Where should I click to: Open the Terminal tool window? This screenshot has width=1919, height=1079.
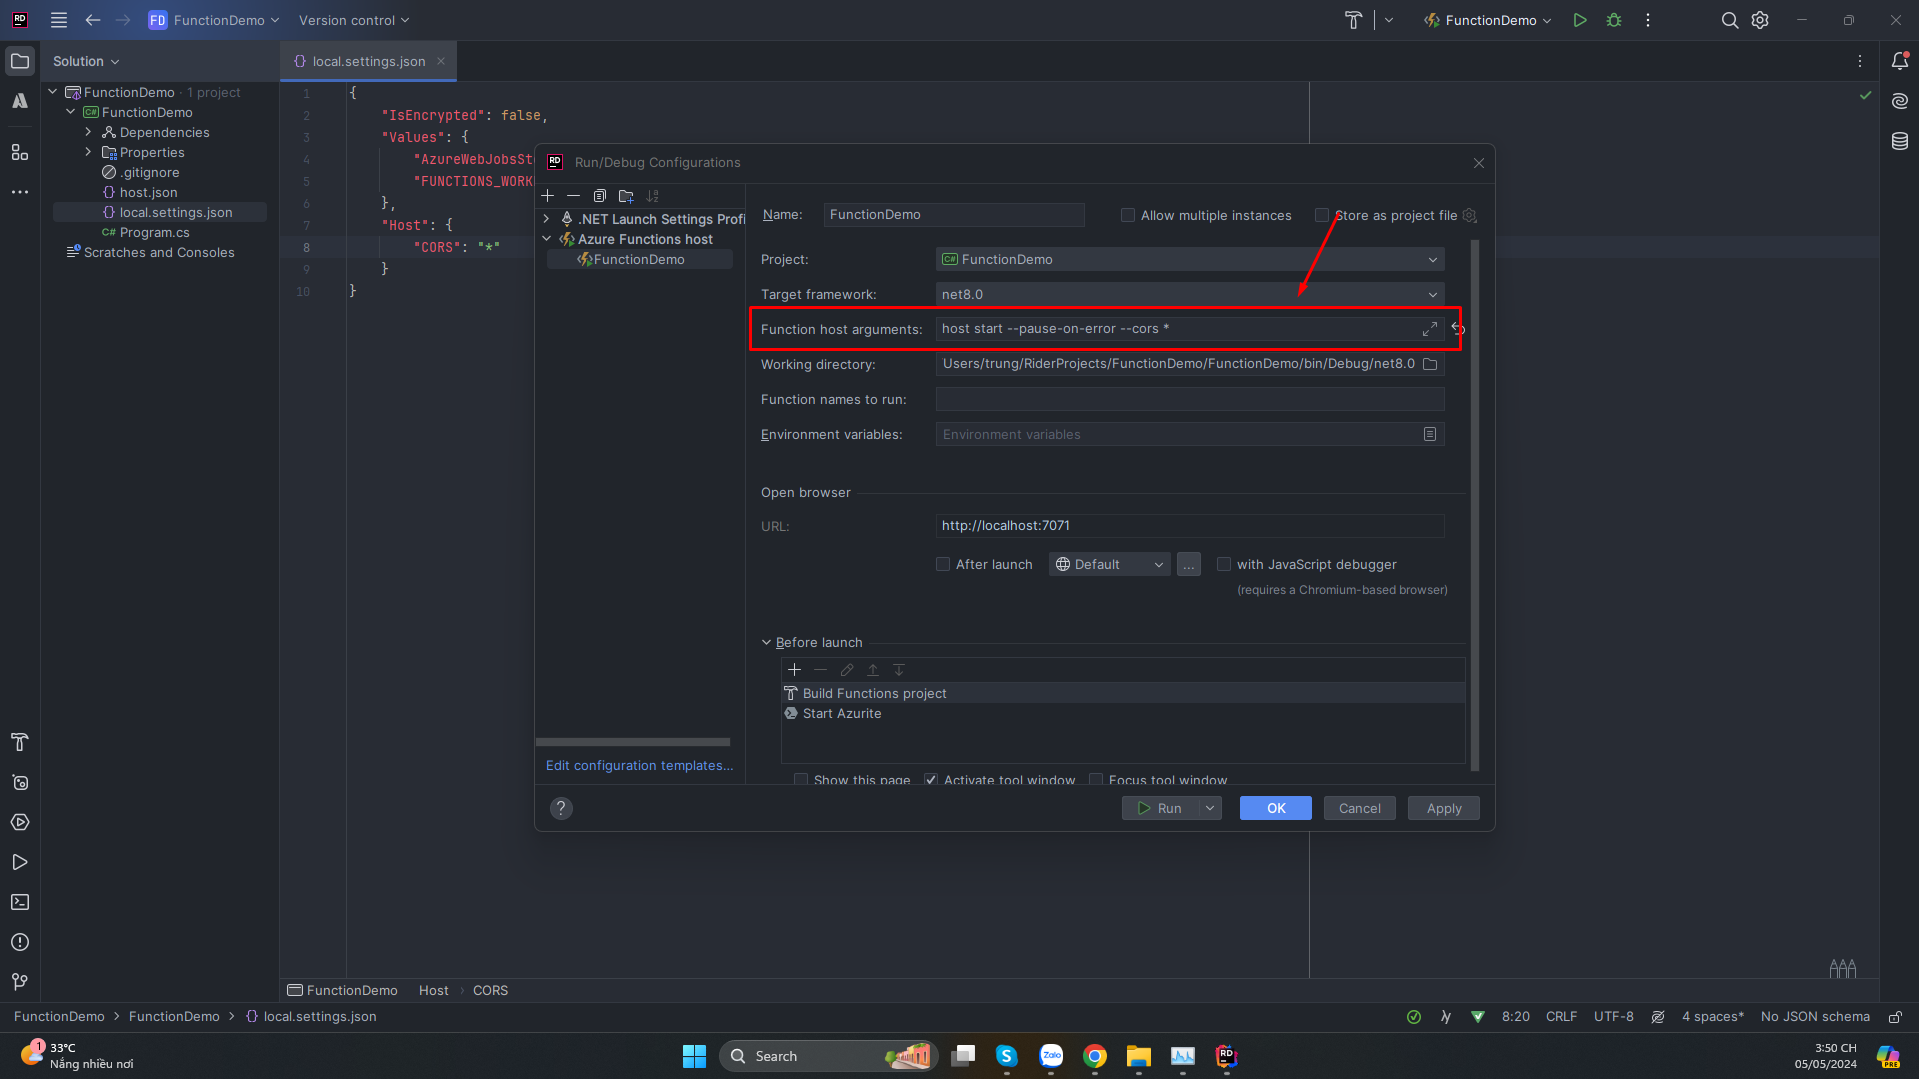[x=19, y=902]
